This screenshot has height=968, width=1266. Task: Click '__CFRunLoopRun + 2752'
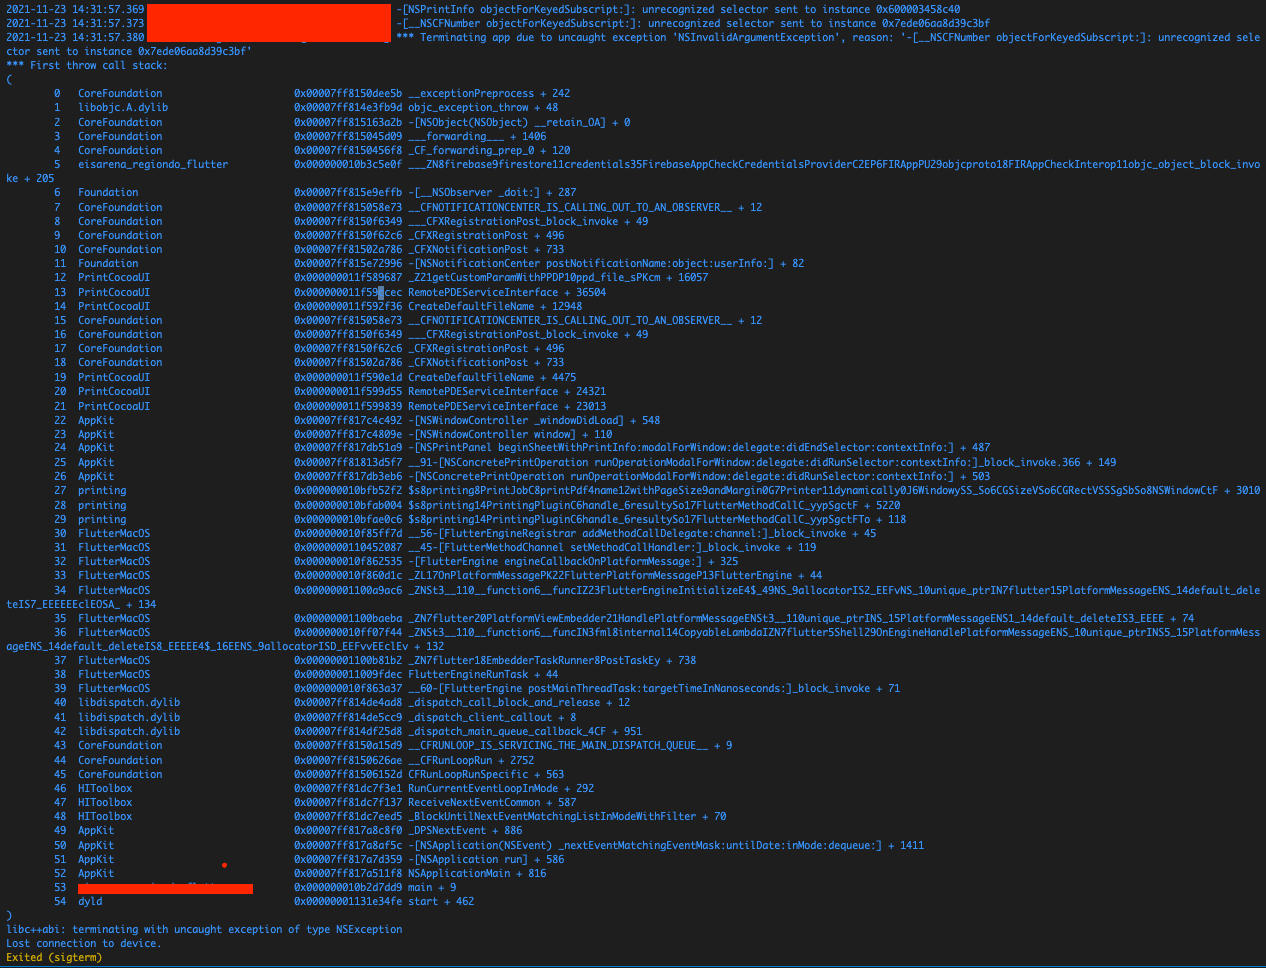pos(471,760)
